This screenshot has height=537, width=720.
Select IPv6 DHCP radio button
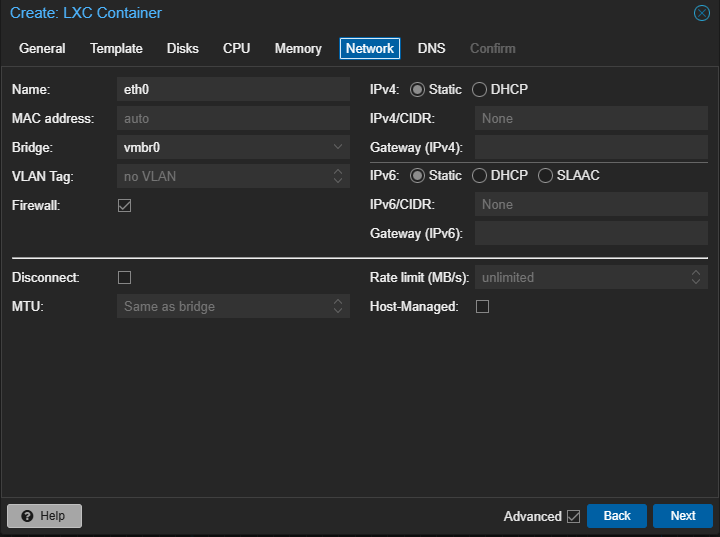pyautogui.click(x=479, y=175)
